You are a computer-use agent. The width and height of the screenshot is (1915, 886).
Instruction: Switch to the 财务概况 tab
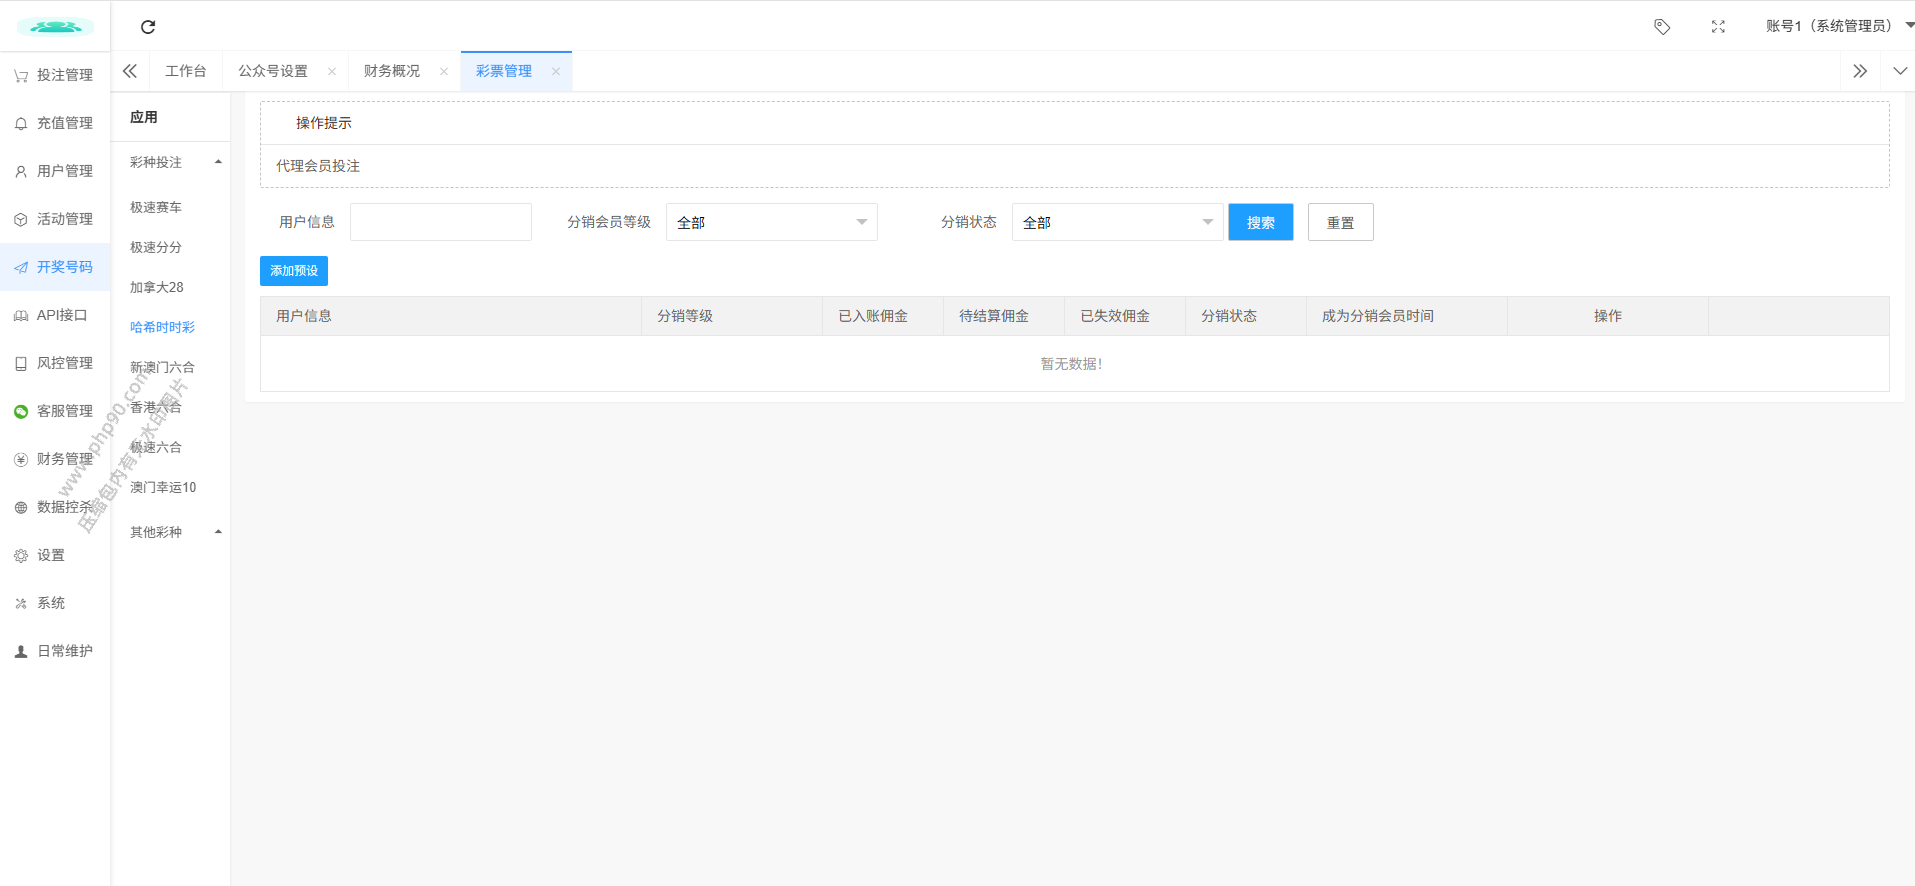point(392,72)
